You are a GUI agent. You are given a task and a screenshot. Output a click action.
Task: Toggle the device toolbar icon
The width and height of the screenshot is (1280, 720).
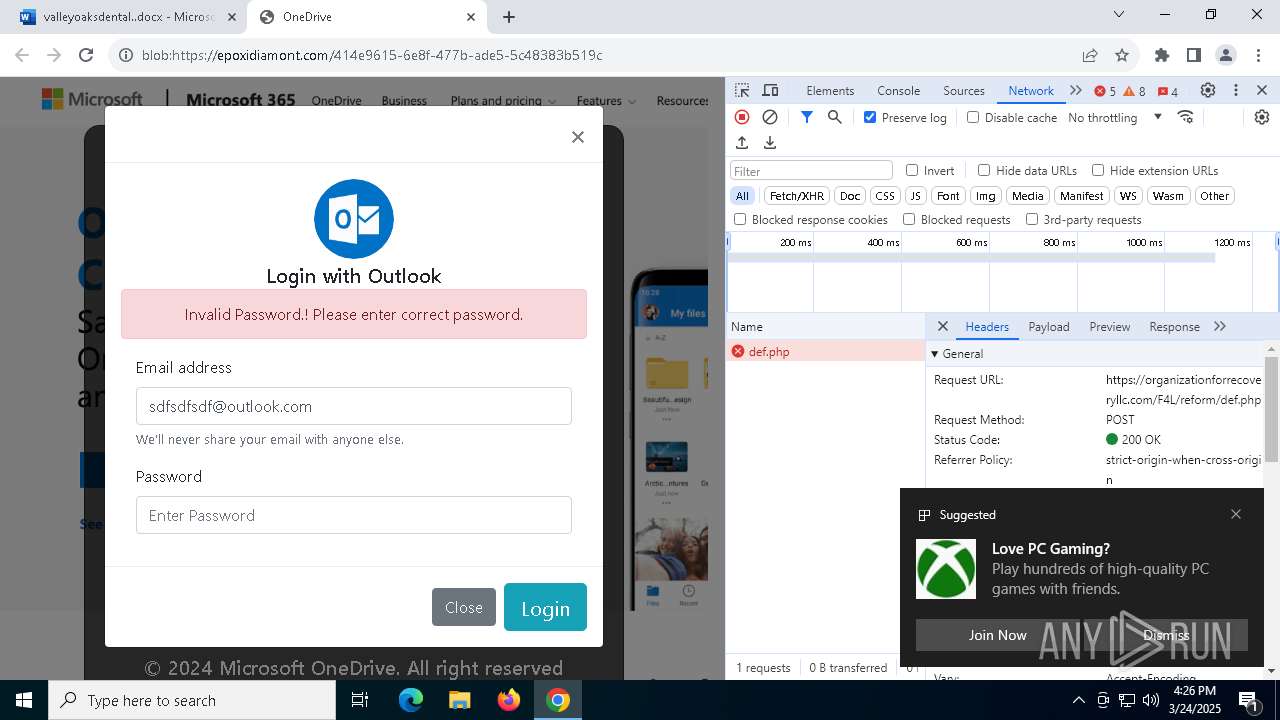click(x=770, y=90)
